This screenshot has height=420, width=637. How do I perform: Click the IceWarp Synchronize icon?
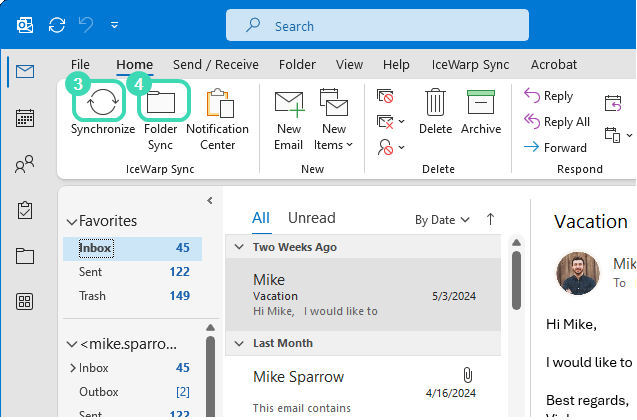click(x=102, y=104)
